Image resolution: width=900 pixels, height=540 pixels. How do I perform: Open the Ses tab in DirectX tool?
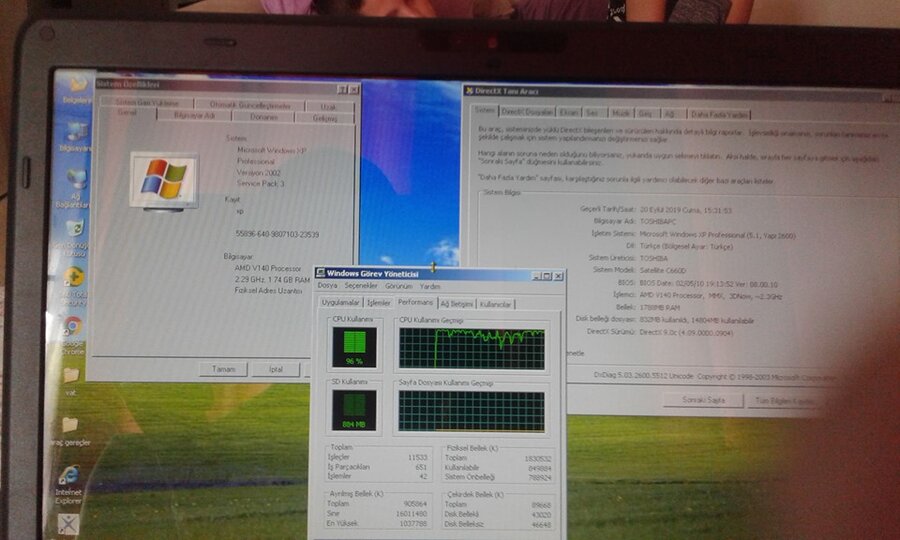pos(592,113)
